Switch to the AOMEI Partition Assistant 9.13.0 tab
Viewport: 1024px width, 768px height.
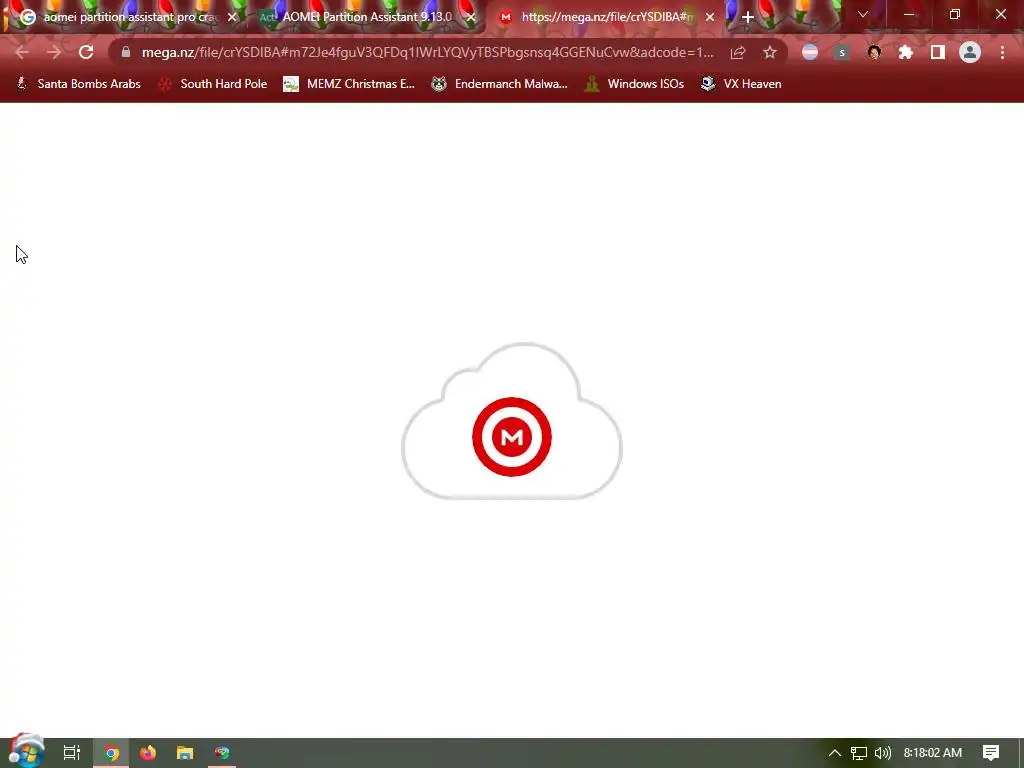tap(366, 18)
